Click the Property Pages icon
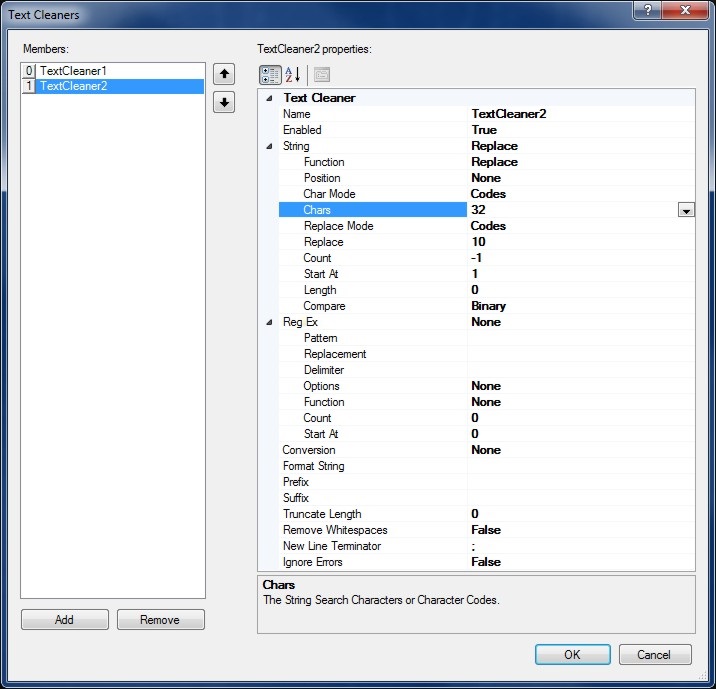716x689 pixels. point(321,75)
